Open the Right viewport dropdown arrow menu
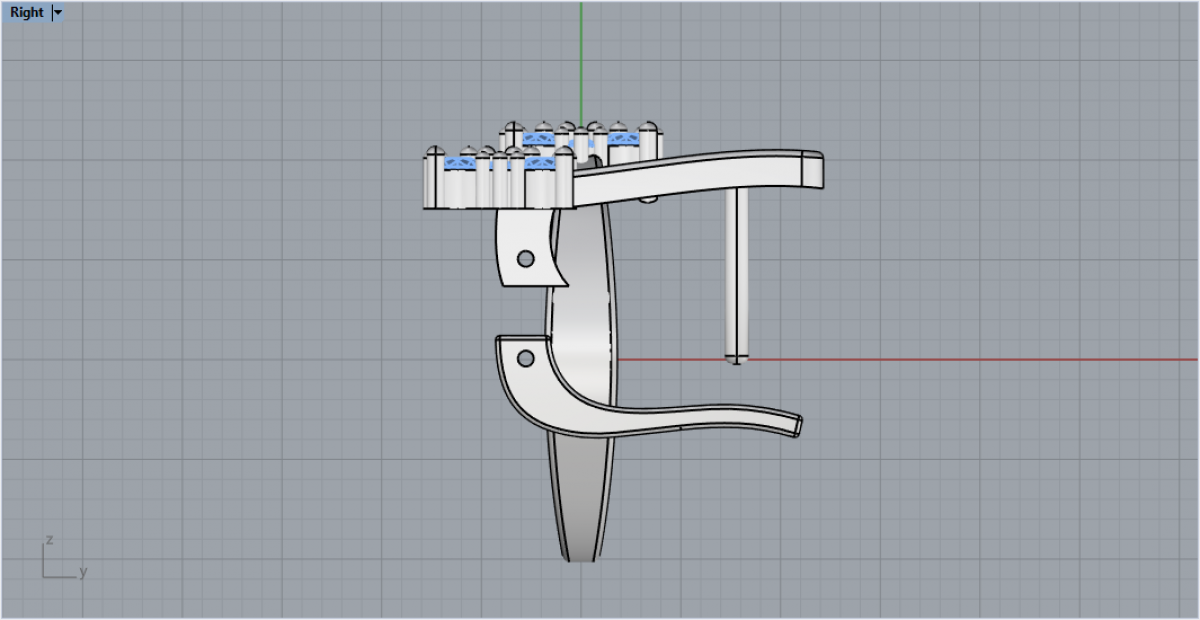Viewport: 1200px width, 620px height. click(x=57, y=13)
